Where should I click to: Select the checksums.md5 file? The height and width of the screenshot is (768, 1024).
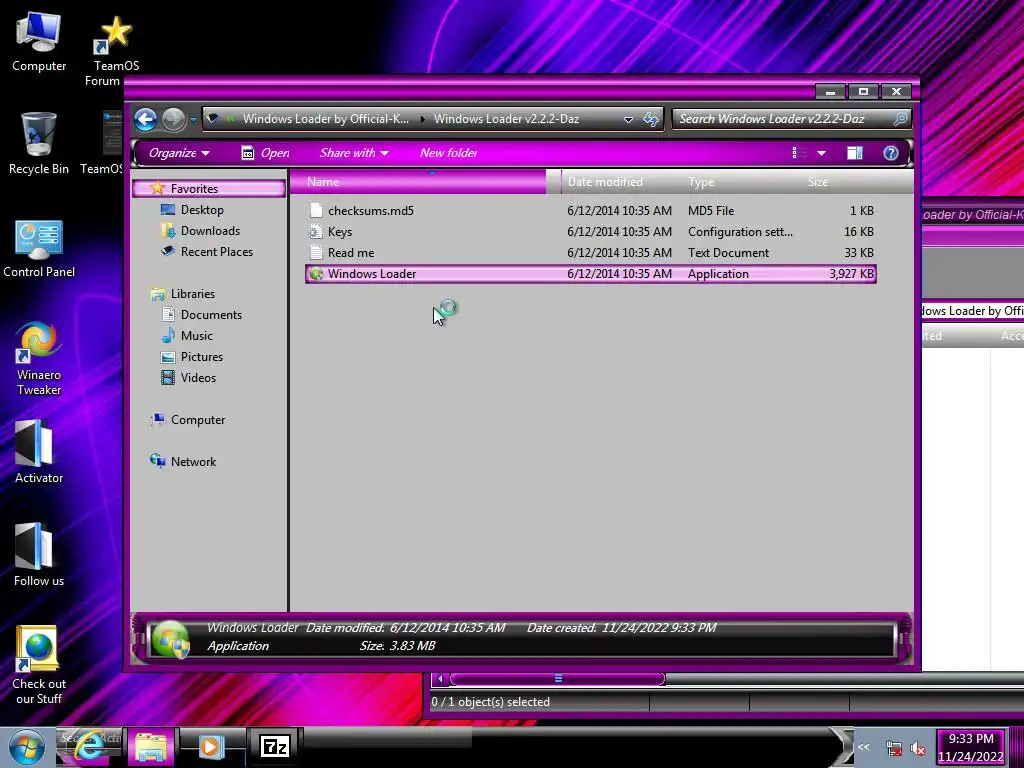pyautogui.click(x=590, y=211)
